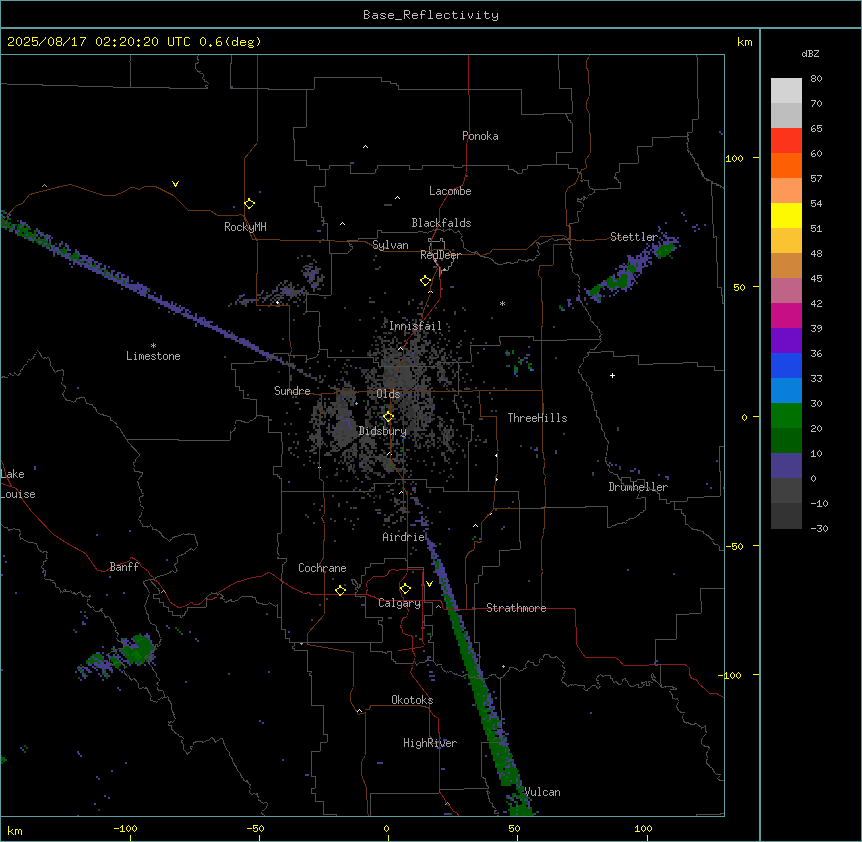The height and width of the screenshot is (842, 862).
Task: Click the -30 value on dBZ legend
Action: (x=819, y=528)
